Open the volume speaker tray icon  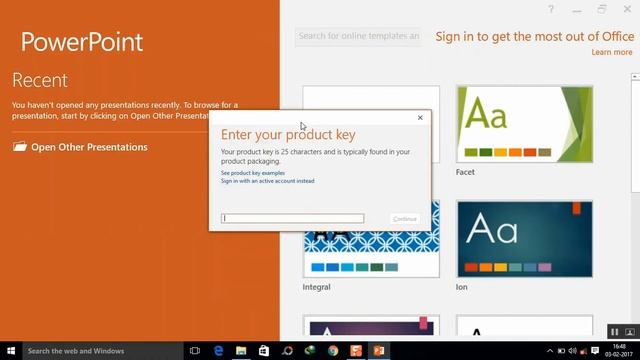[572, 351]
